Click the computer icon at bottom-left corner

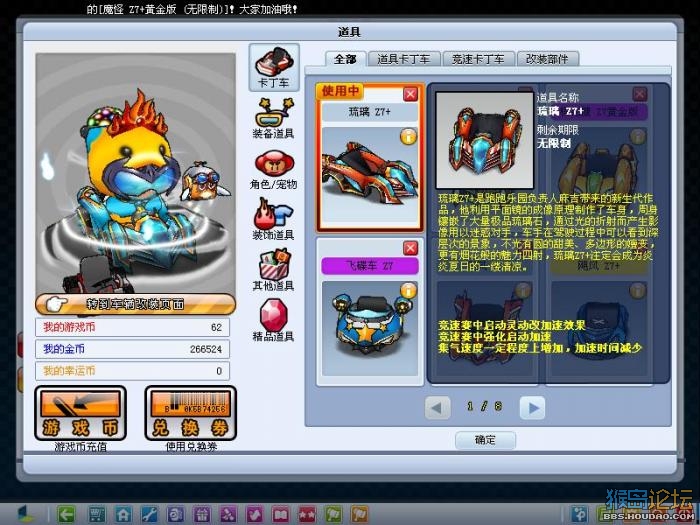click(26, 515)
